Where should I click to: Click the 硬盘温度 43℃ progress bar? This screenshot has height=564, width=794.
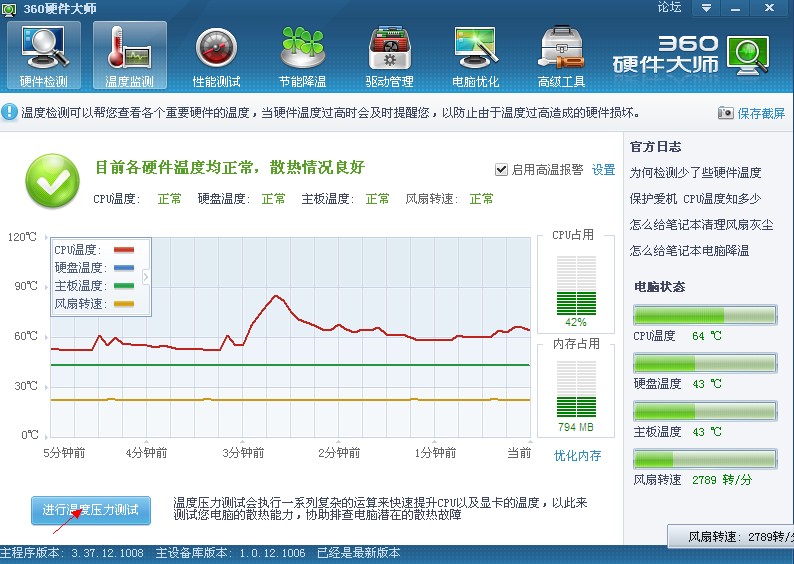click(705, 363)
